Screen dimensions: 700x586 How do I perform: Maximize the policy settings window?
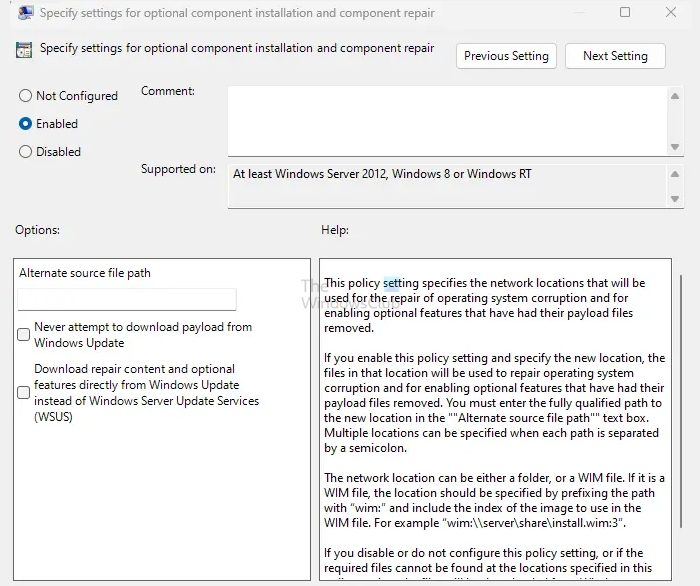625,13
